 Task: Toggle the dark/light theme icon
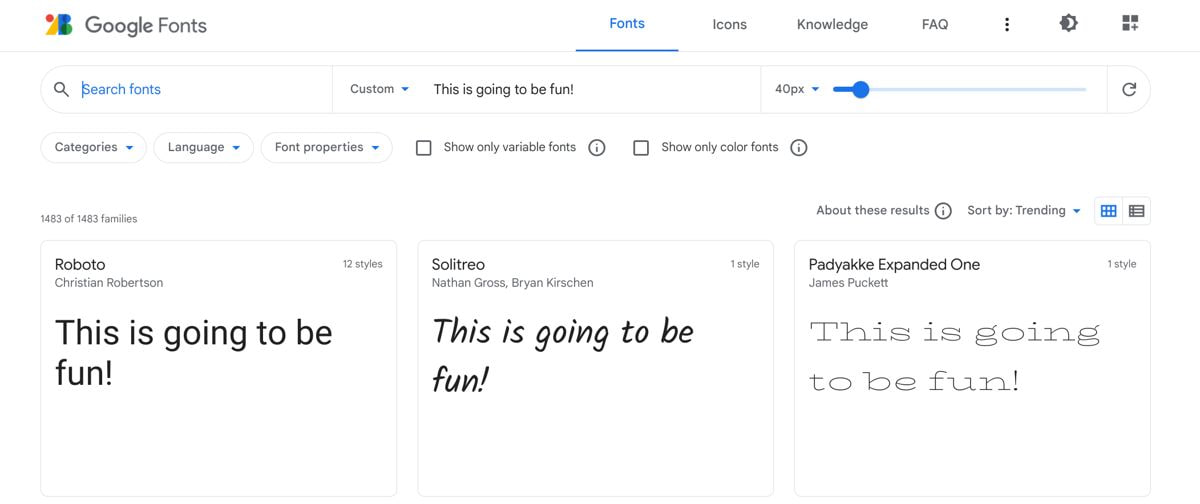click(1068, 24)
